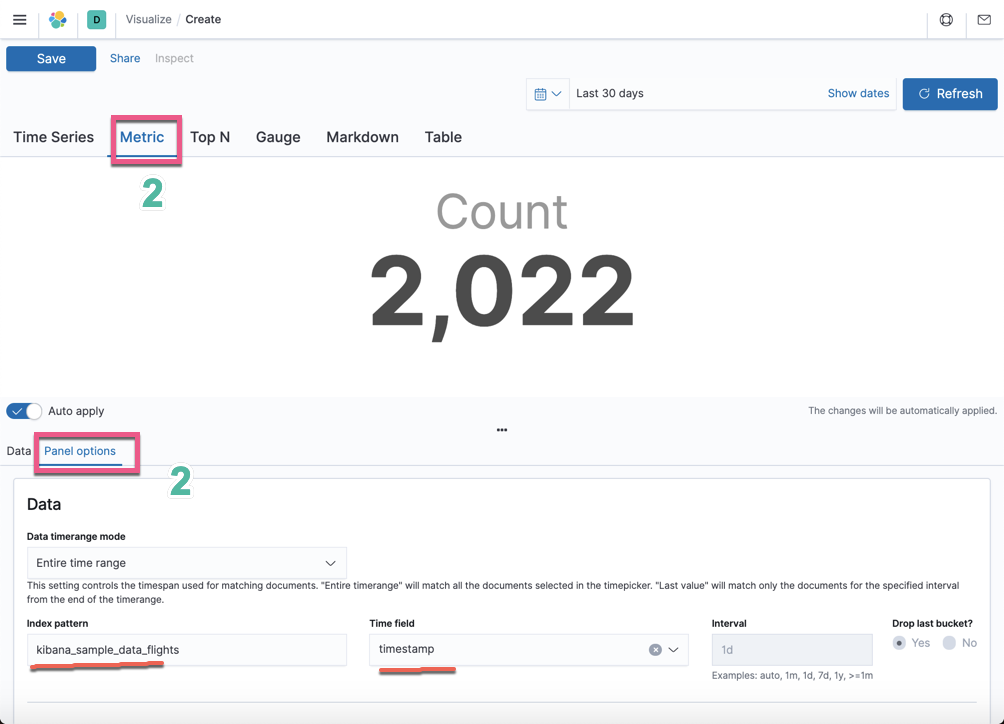The width and height of the screenshot is (1004, 724).
Task: Click the Kibana home logo
Action: click(57, 19)
